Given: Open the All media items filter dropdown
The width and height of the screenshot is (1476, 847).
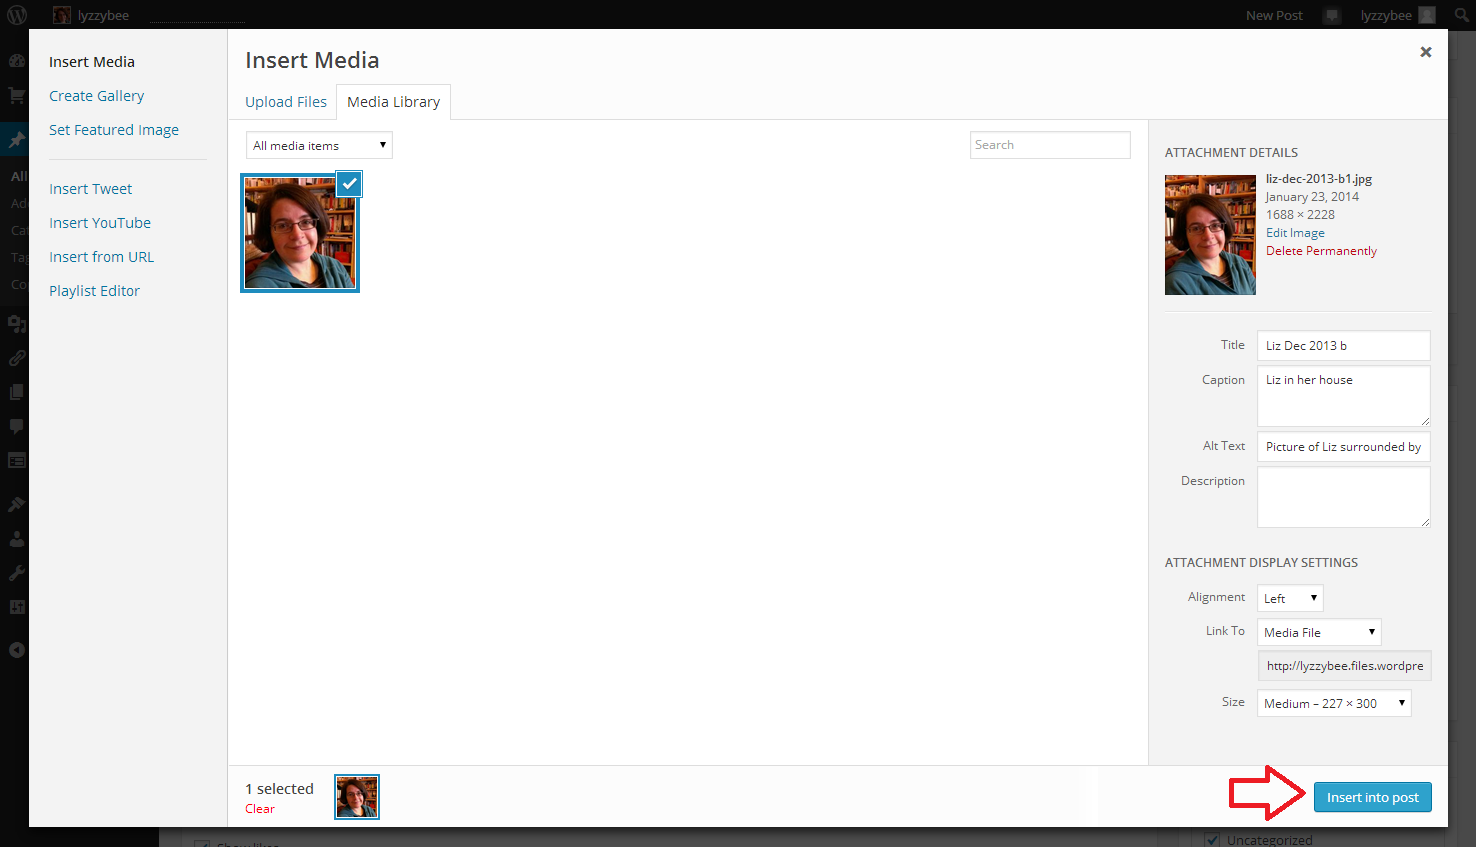Looking at the screenshot, I should [x=319, y=146].
